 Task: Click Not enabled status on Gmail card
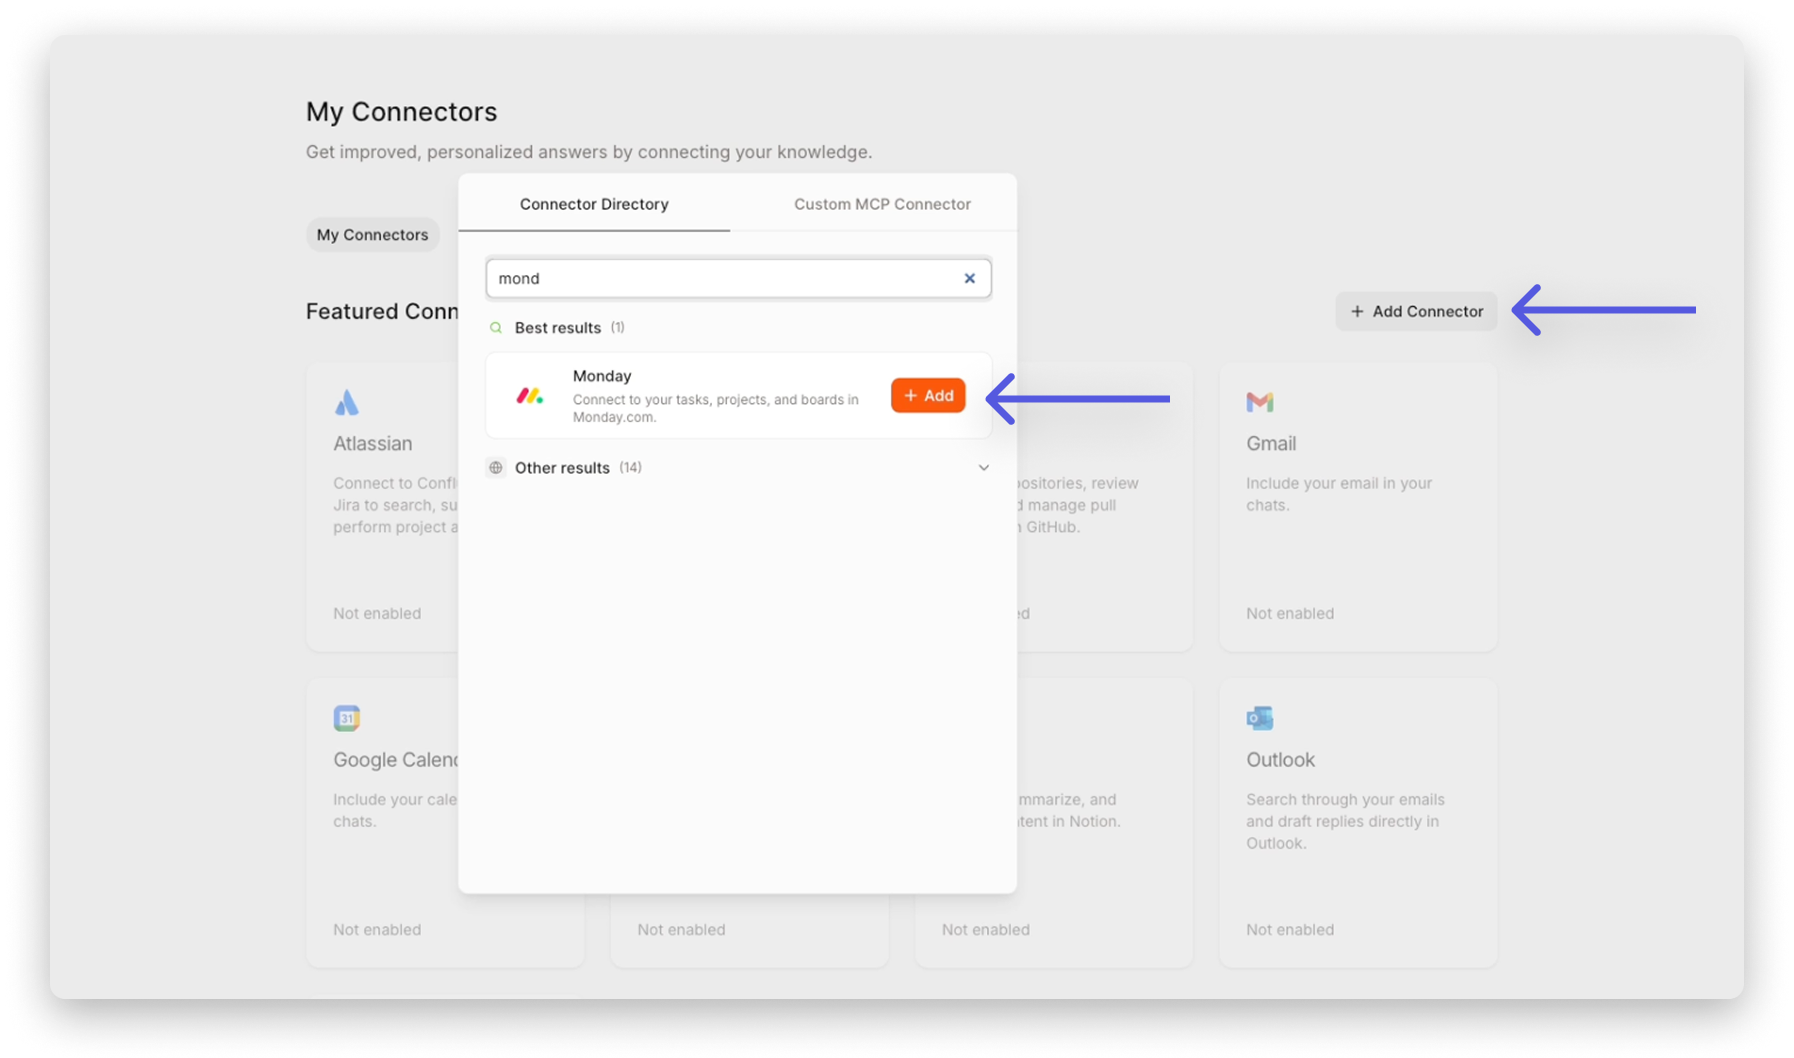(x=1290, y=613)
